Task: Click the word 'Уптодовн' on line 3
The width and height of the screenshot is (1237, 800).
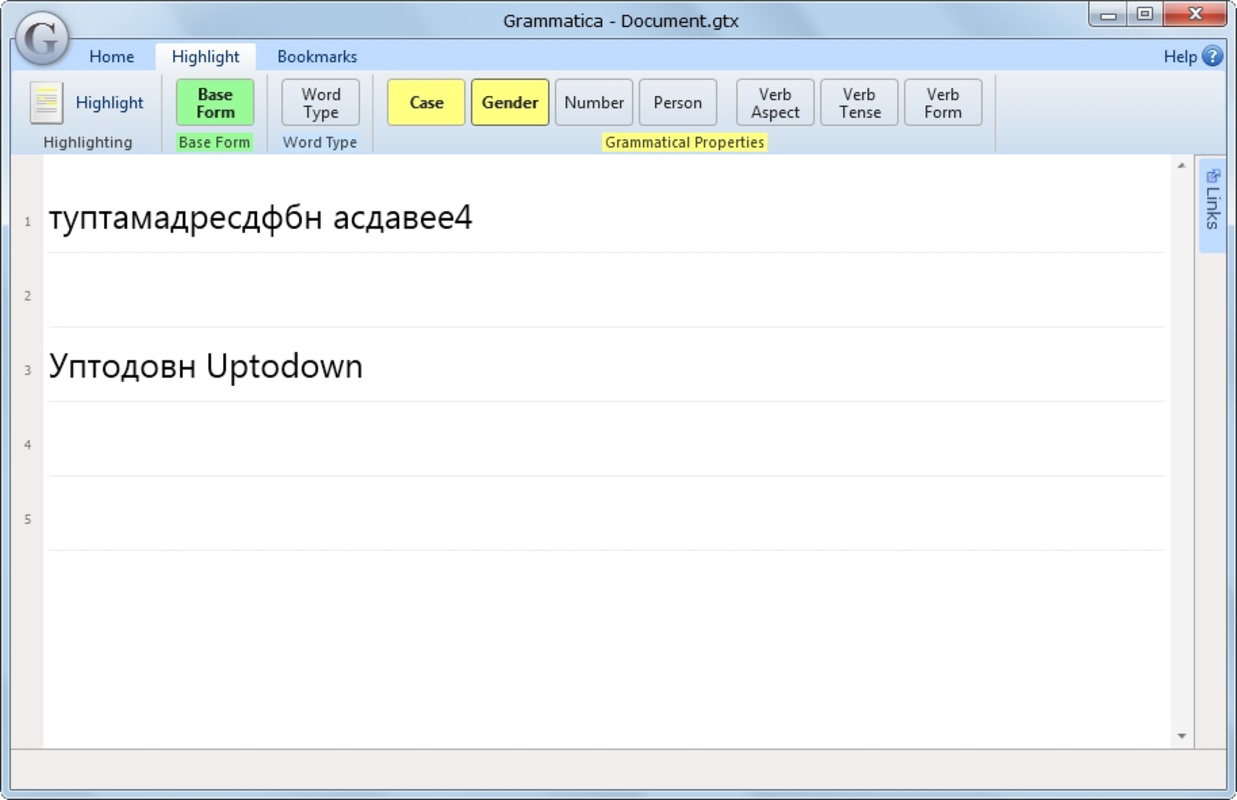Action: pos(122,366)
